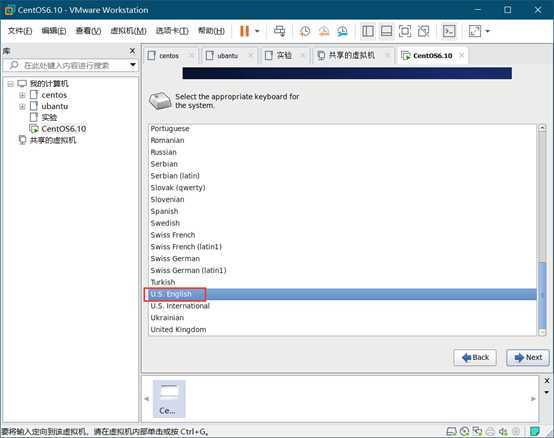Open the 帮助(H) menu
This screenshot has height=438, width=554.
coord(211,31)
